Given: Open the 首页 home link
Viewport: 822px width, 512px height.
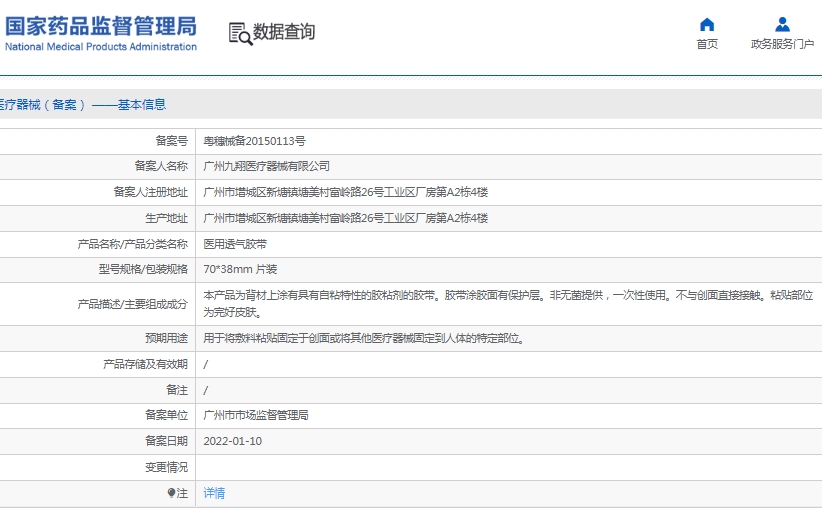Looking at the screenshot, I should (x=707, y=44).
